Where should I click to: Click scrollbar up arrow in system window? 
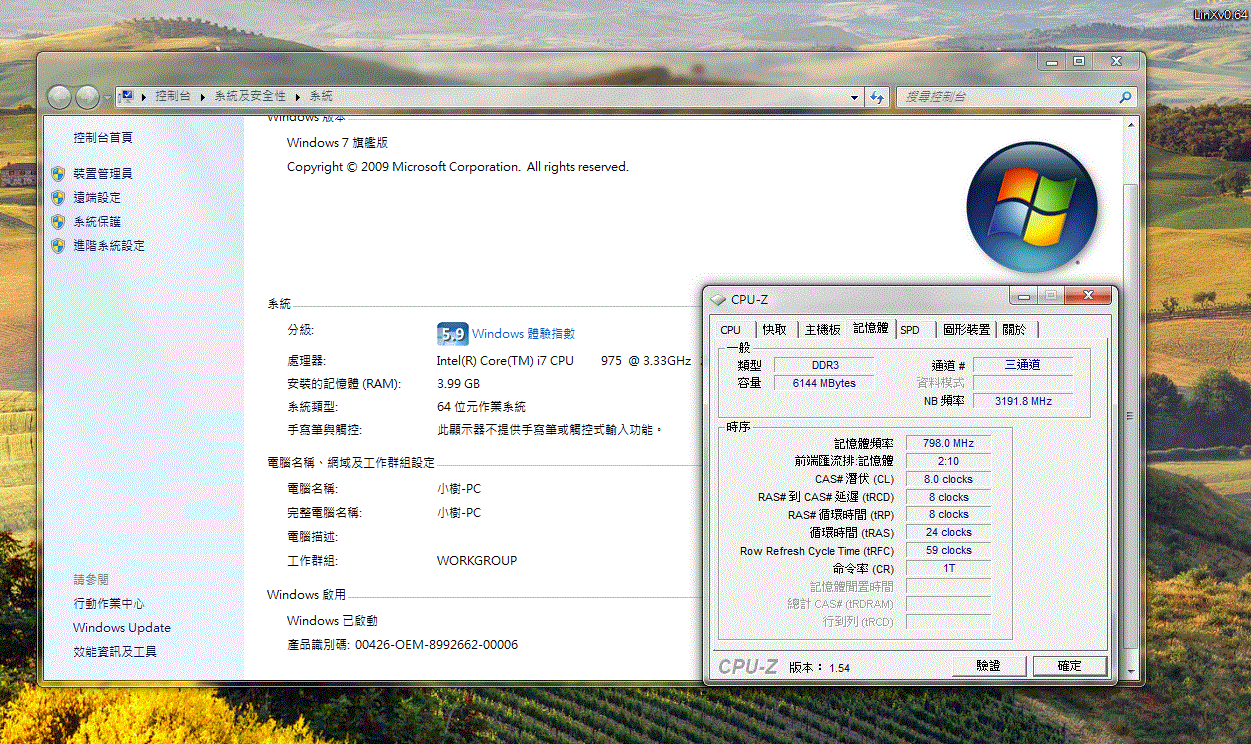[x=1131, y=126]
